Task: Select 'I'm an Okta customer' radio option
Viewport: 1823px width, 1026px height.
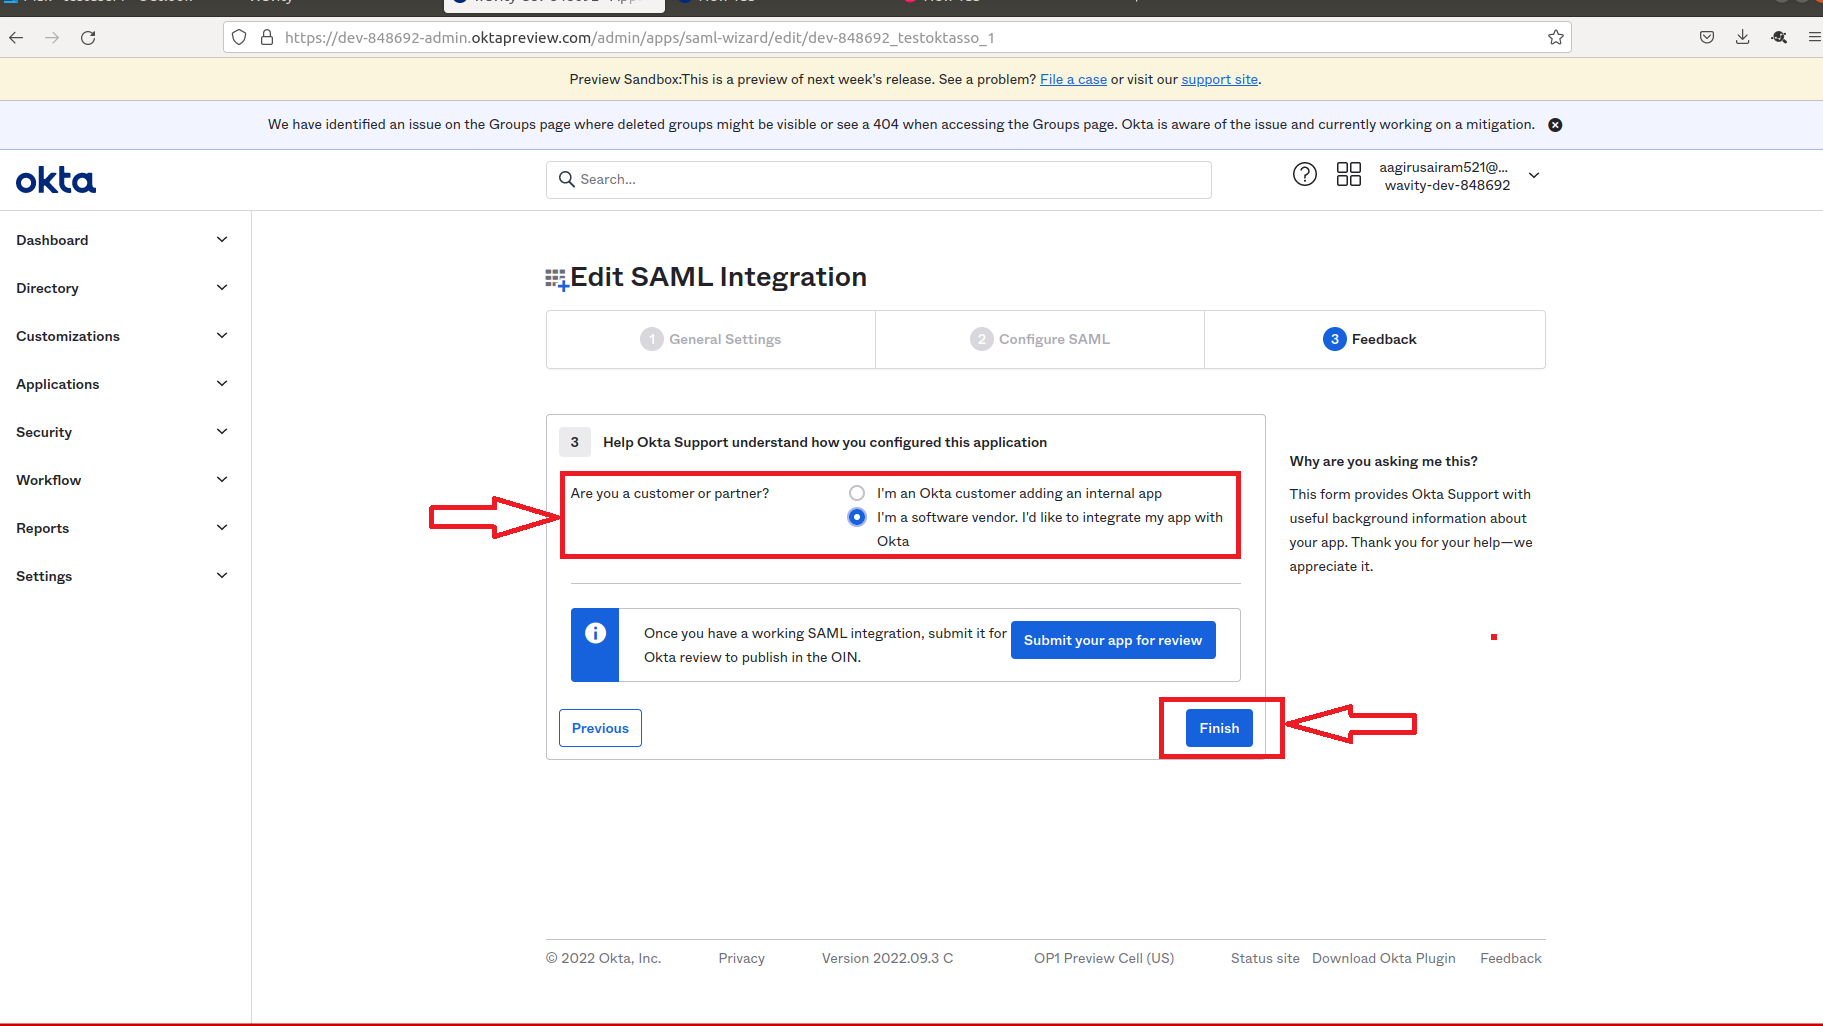Action: click(857, 493)
